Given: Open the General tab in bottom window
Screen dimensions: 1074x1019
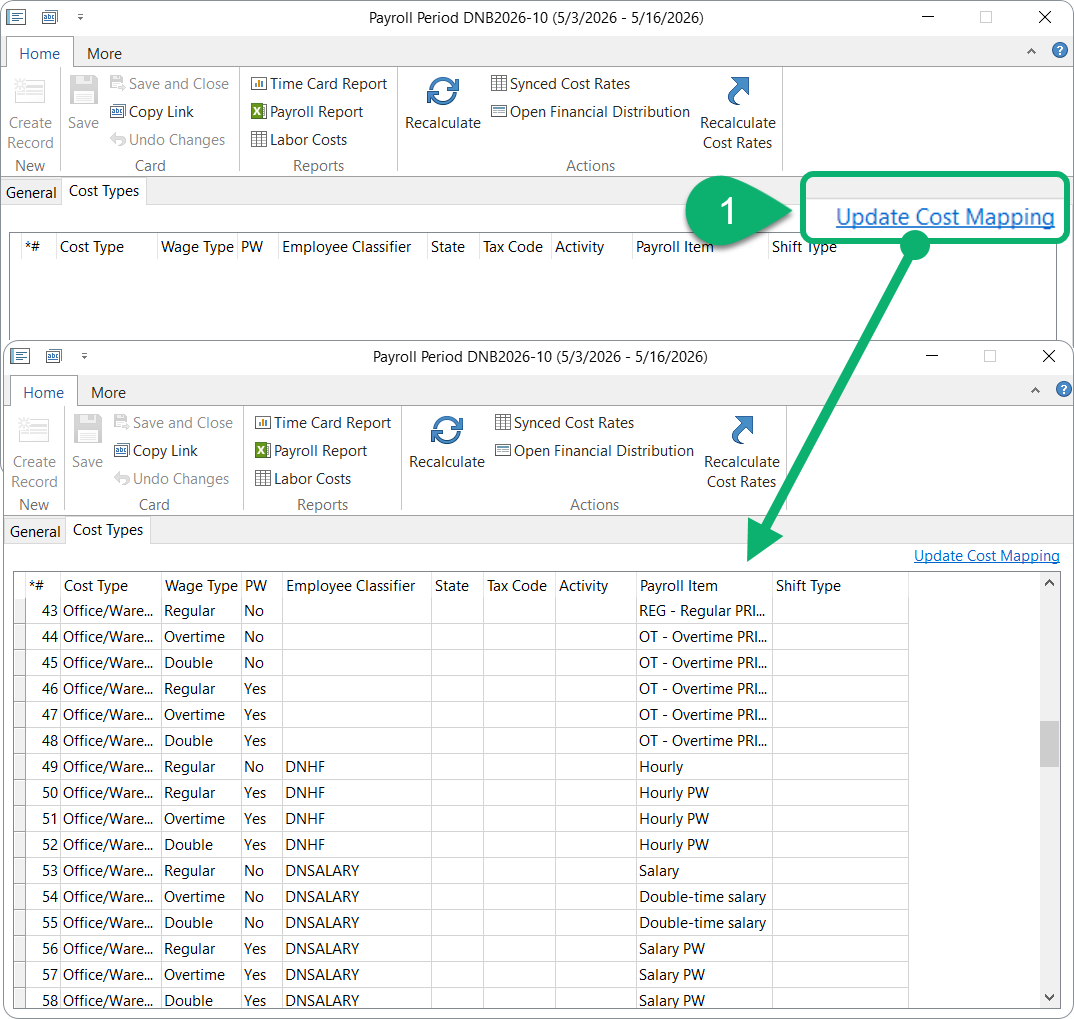Looking at the screenshot, I should 35,531.
